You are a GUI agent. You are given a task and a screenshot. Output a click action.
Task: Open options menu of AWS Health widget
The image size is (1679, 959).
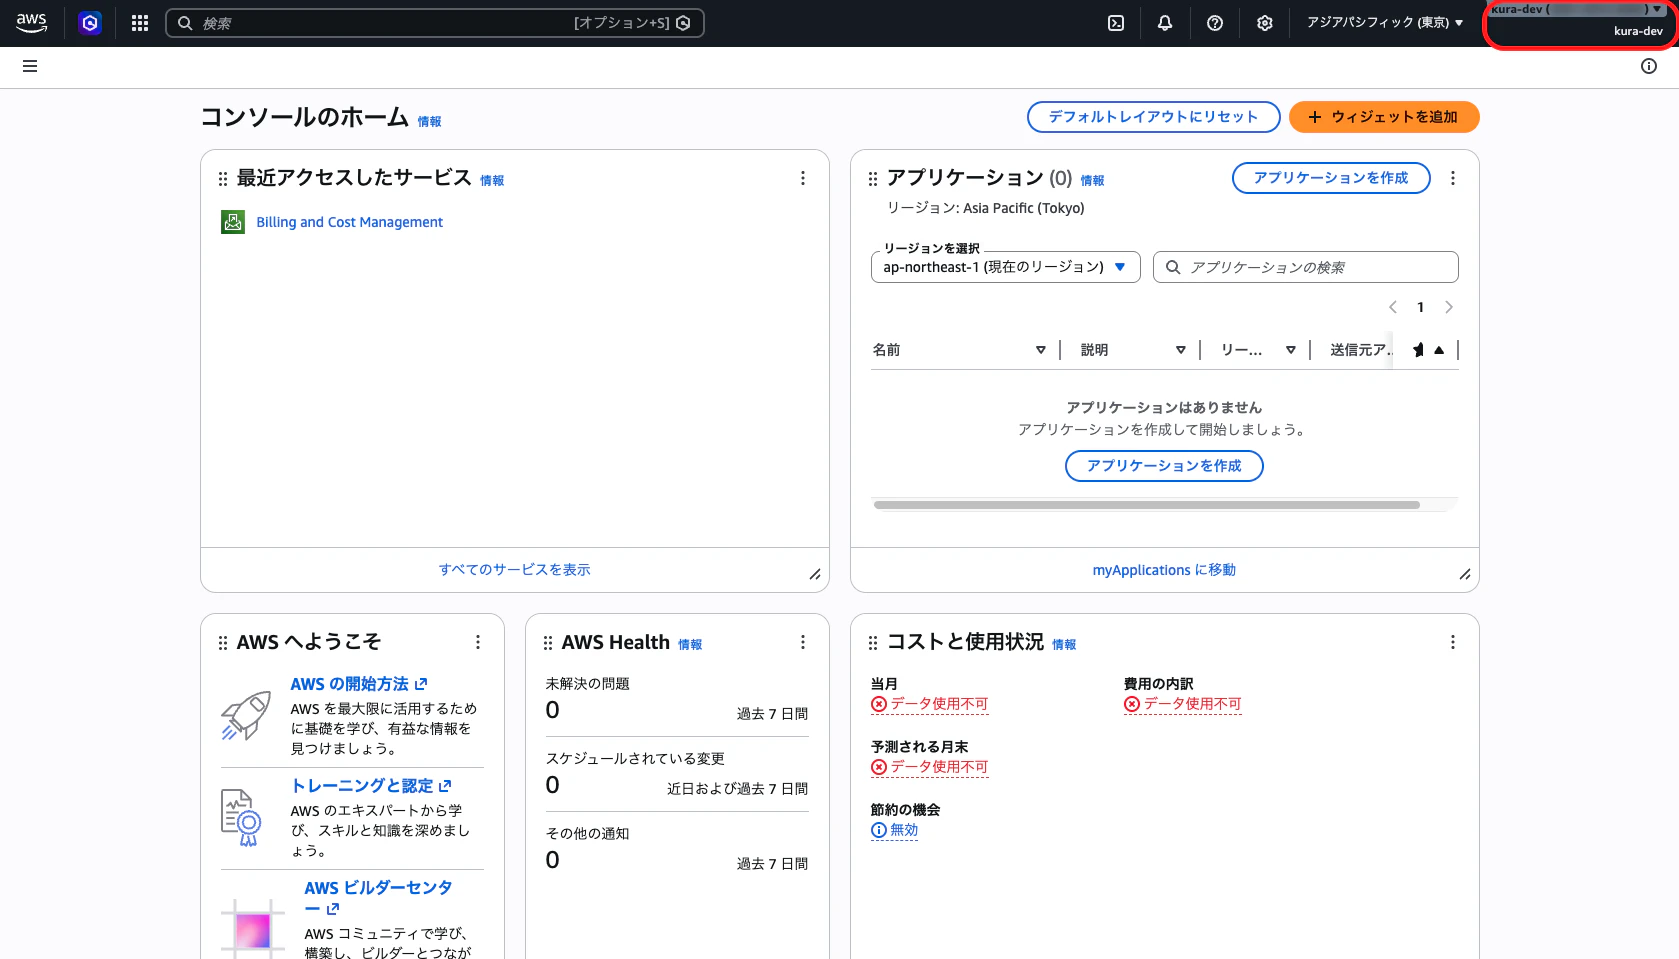coord(803,642)
